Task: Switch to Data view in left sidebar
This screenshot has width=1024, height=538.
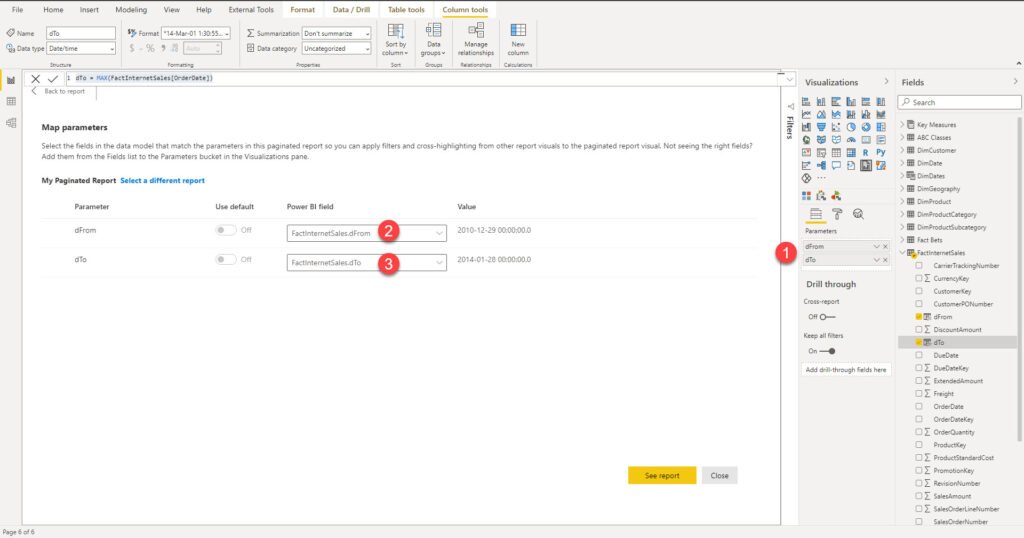Action: pyautogui.click(x=11, y=101)
